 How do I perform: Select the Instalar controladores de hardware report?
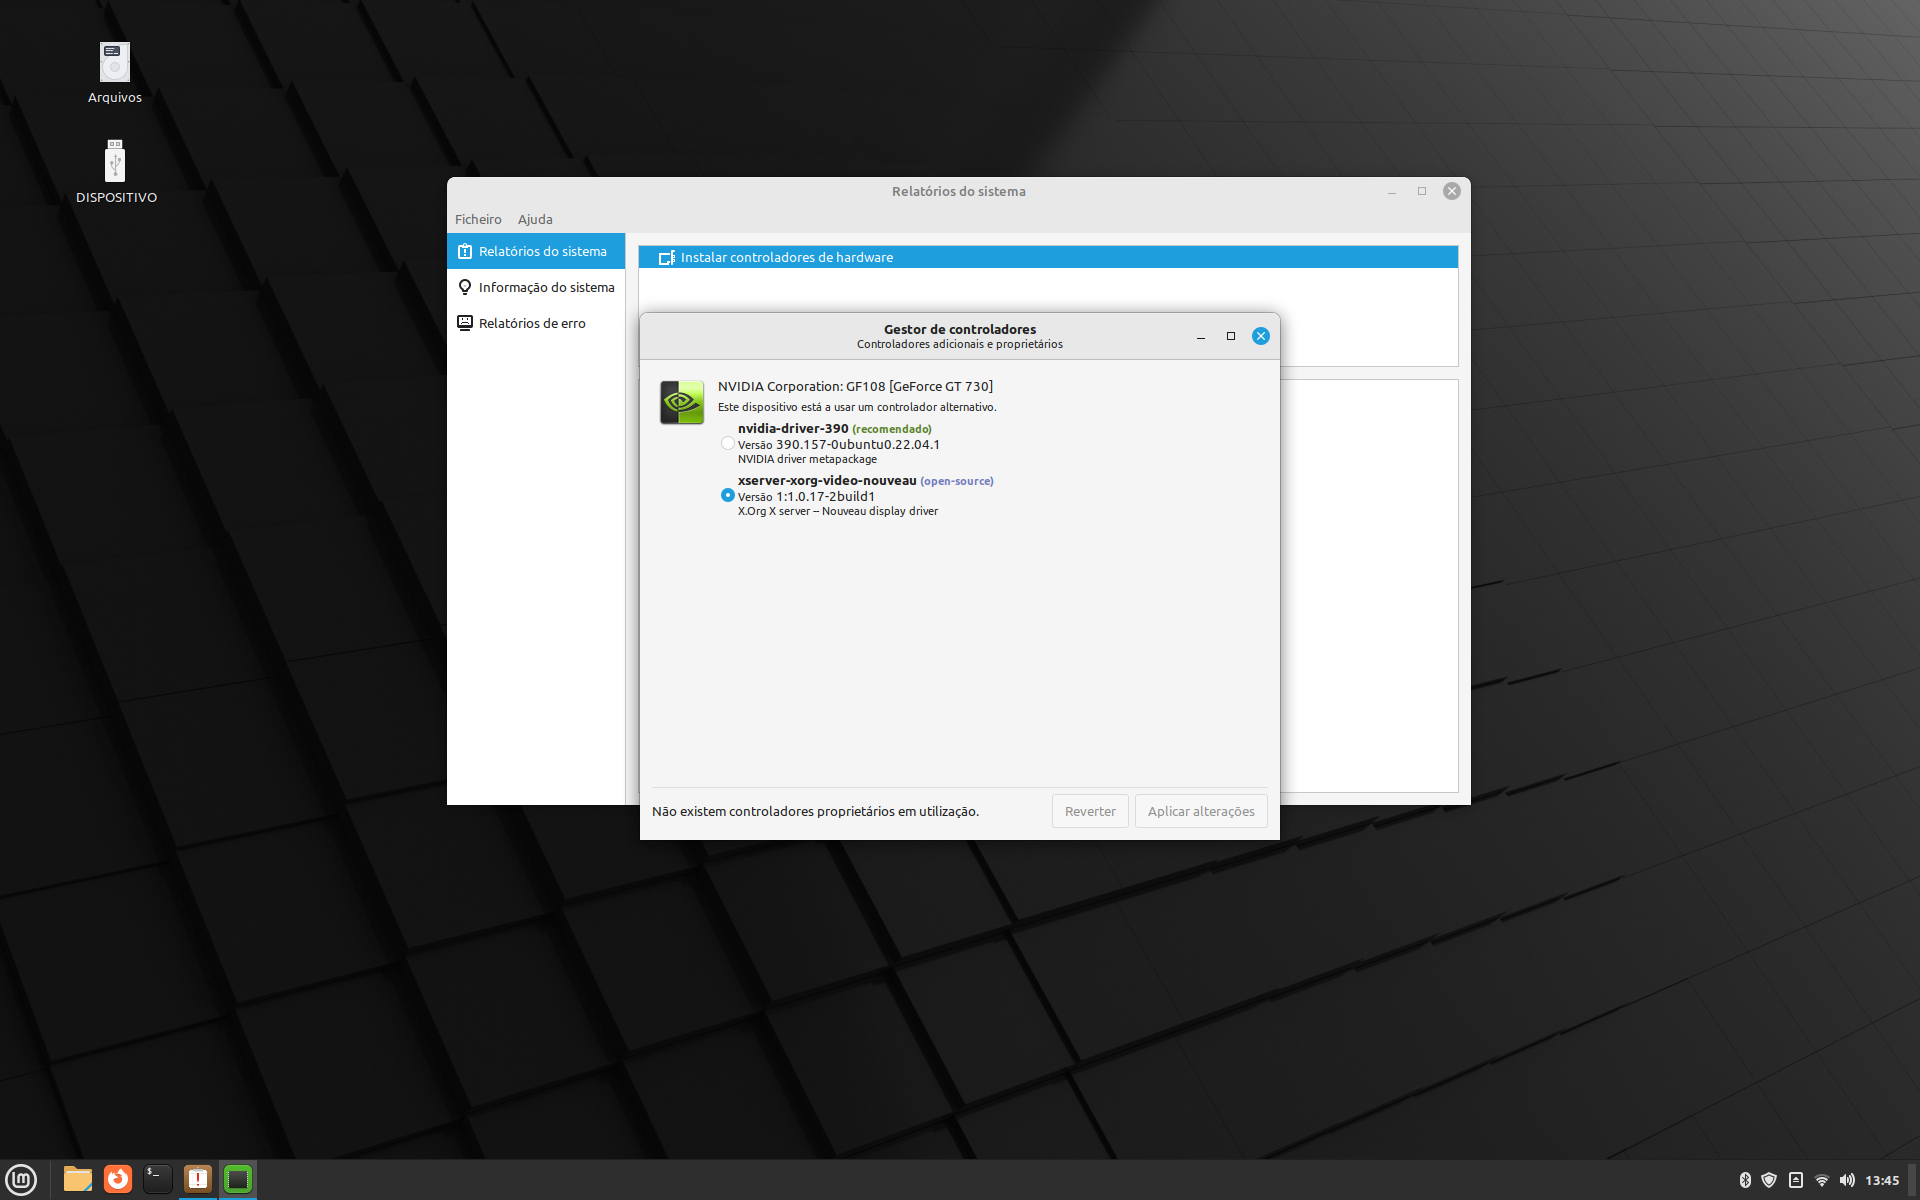point(787,257)
